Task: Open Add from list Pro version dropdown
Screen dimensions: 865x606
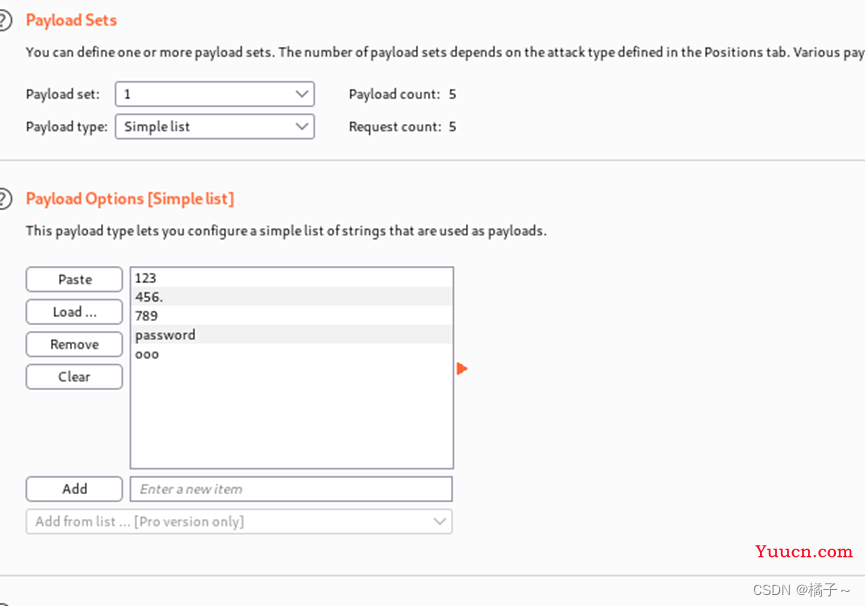Action: [x=239, y=522]
